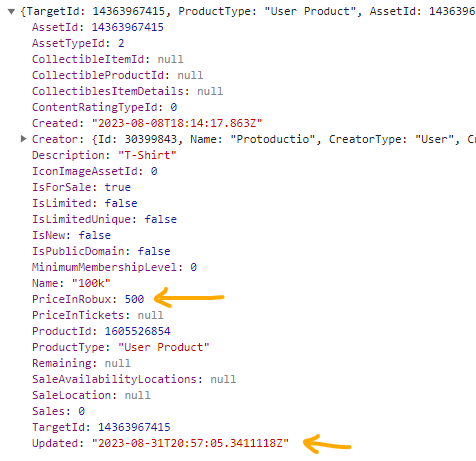Click the MinimumMembershipLevel property
This screenshot has height=461, width=476.
[114, 267]
